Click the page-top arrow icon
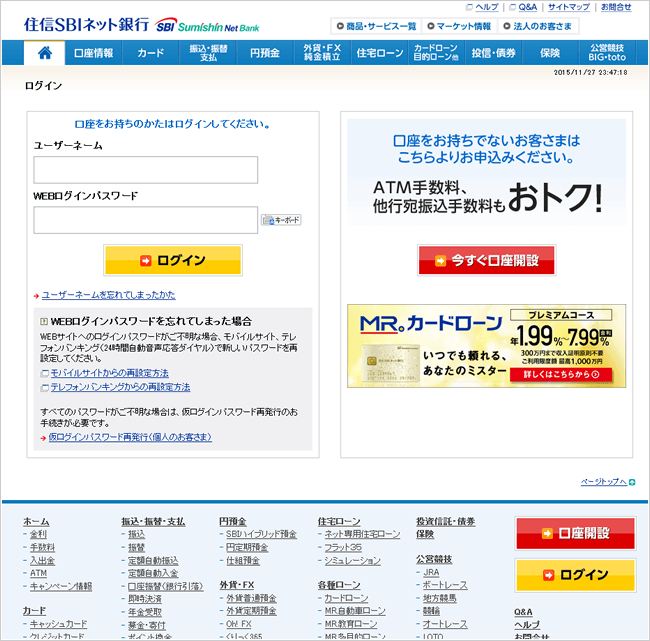Viewport: 650px width, 641px height. [x=632, y=482]
